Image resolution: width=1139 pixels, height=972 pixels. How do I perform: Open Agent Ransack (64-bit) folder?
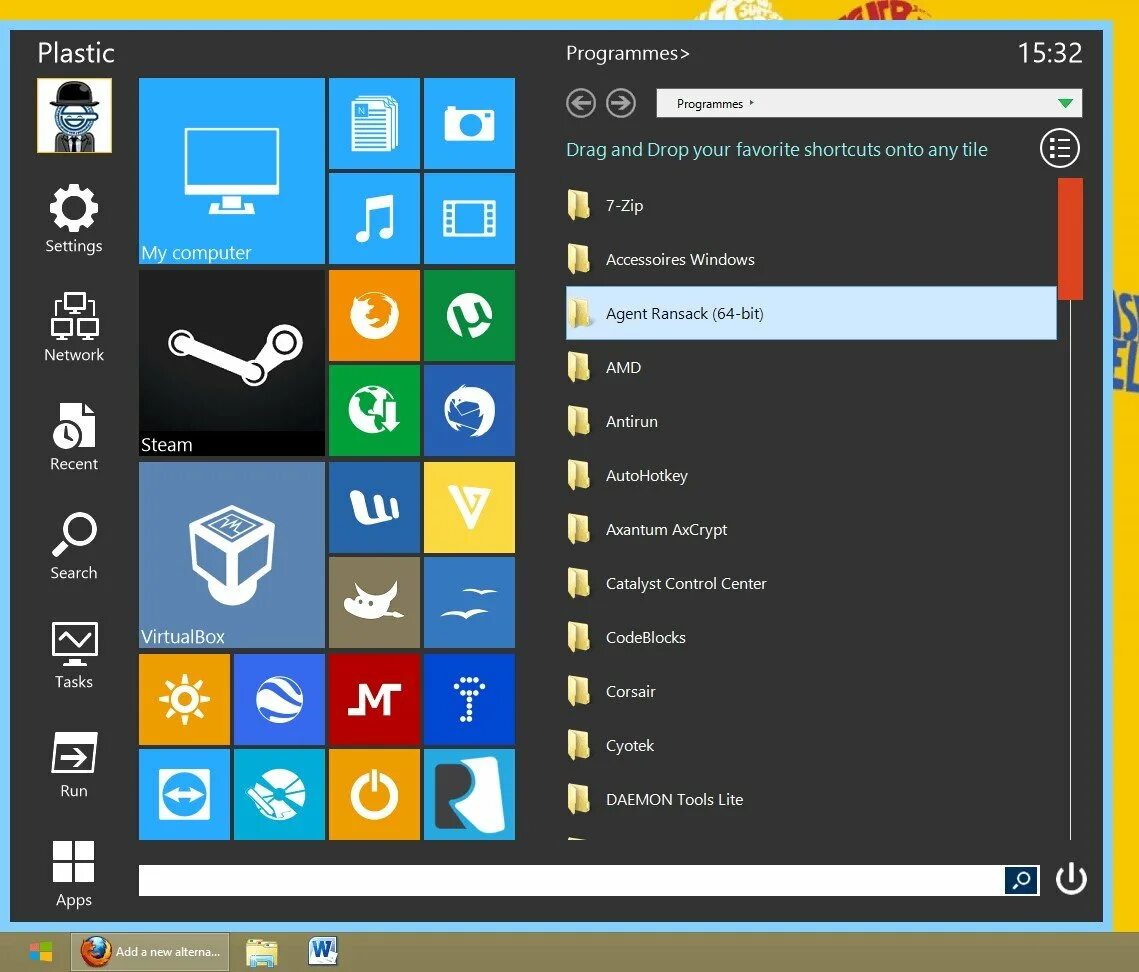pos(811,313)
